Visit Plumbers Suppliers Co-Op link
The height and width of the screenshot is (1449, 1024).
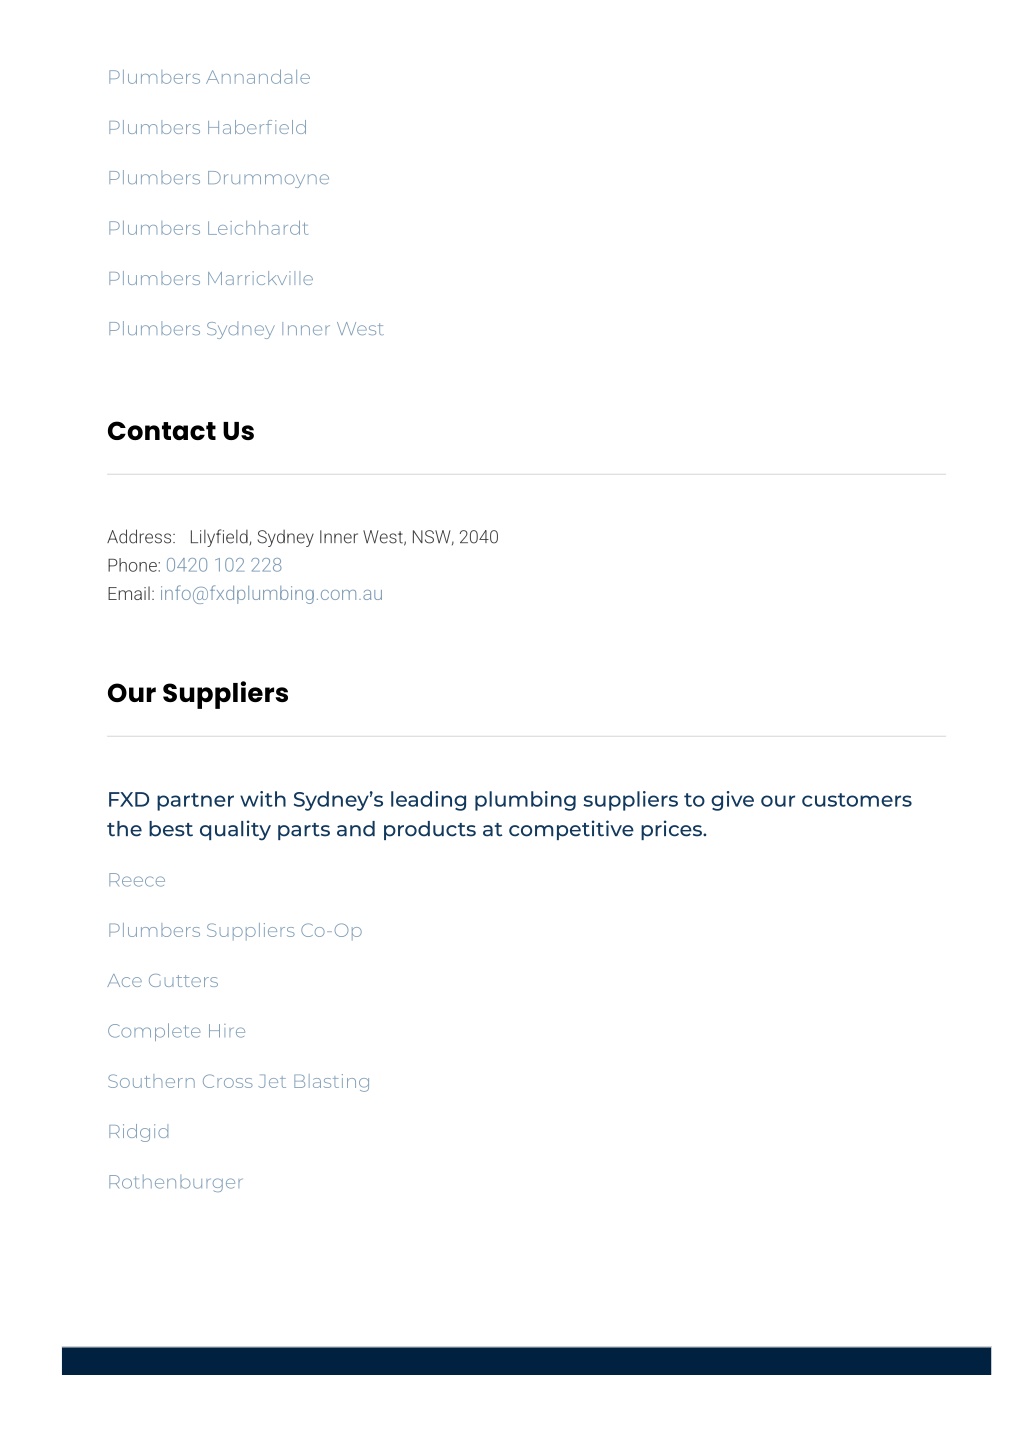tap(235, 931)
